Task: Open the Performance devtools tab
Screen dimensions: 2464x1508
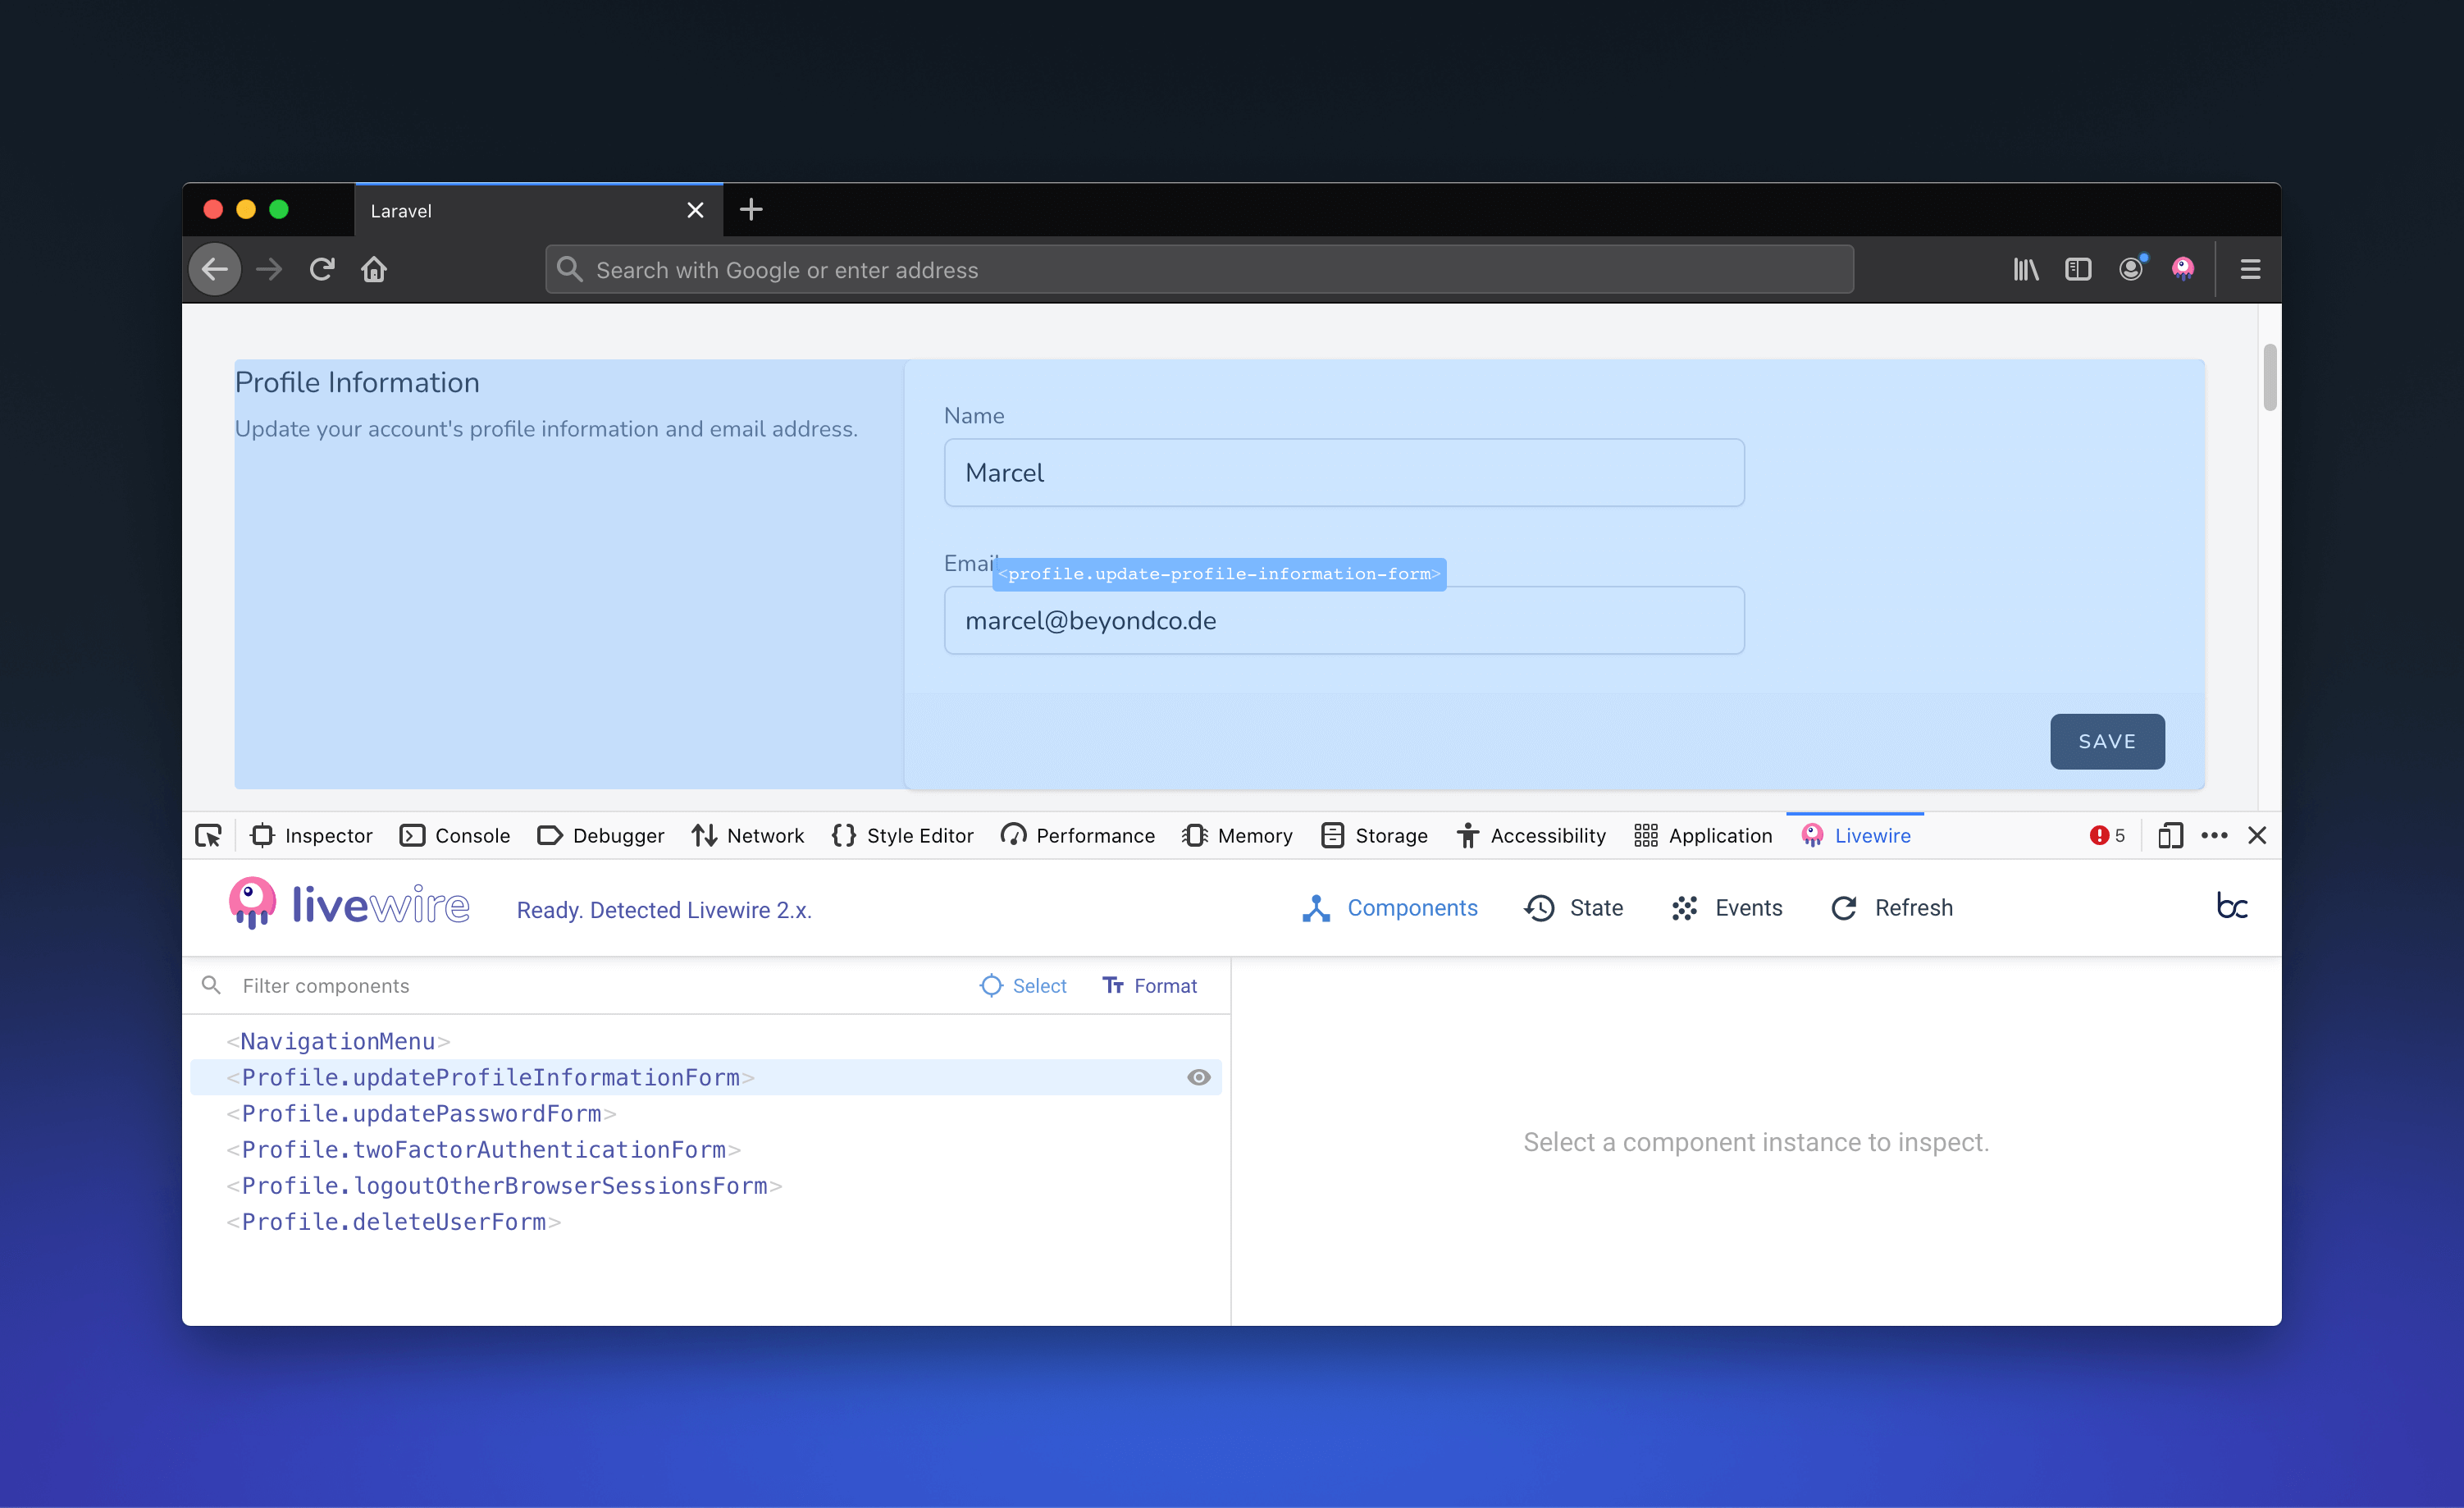Action: [x=1077, y=835]
